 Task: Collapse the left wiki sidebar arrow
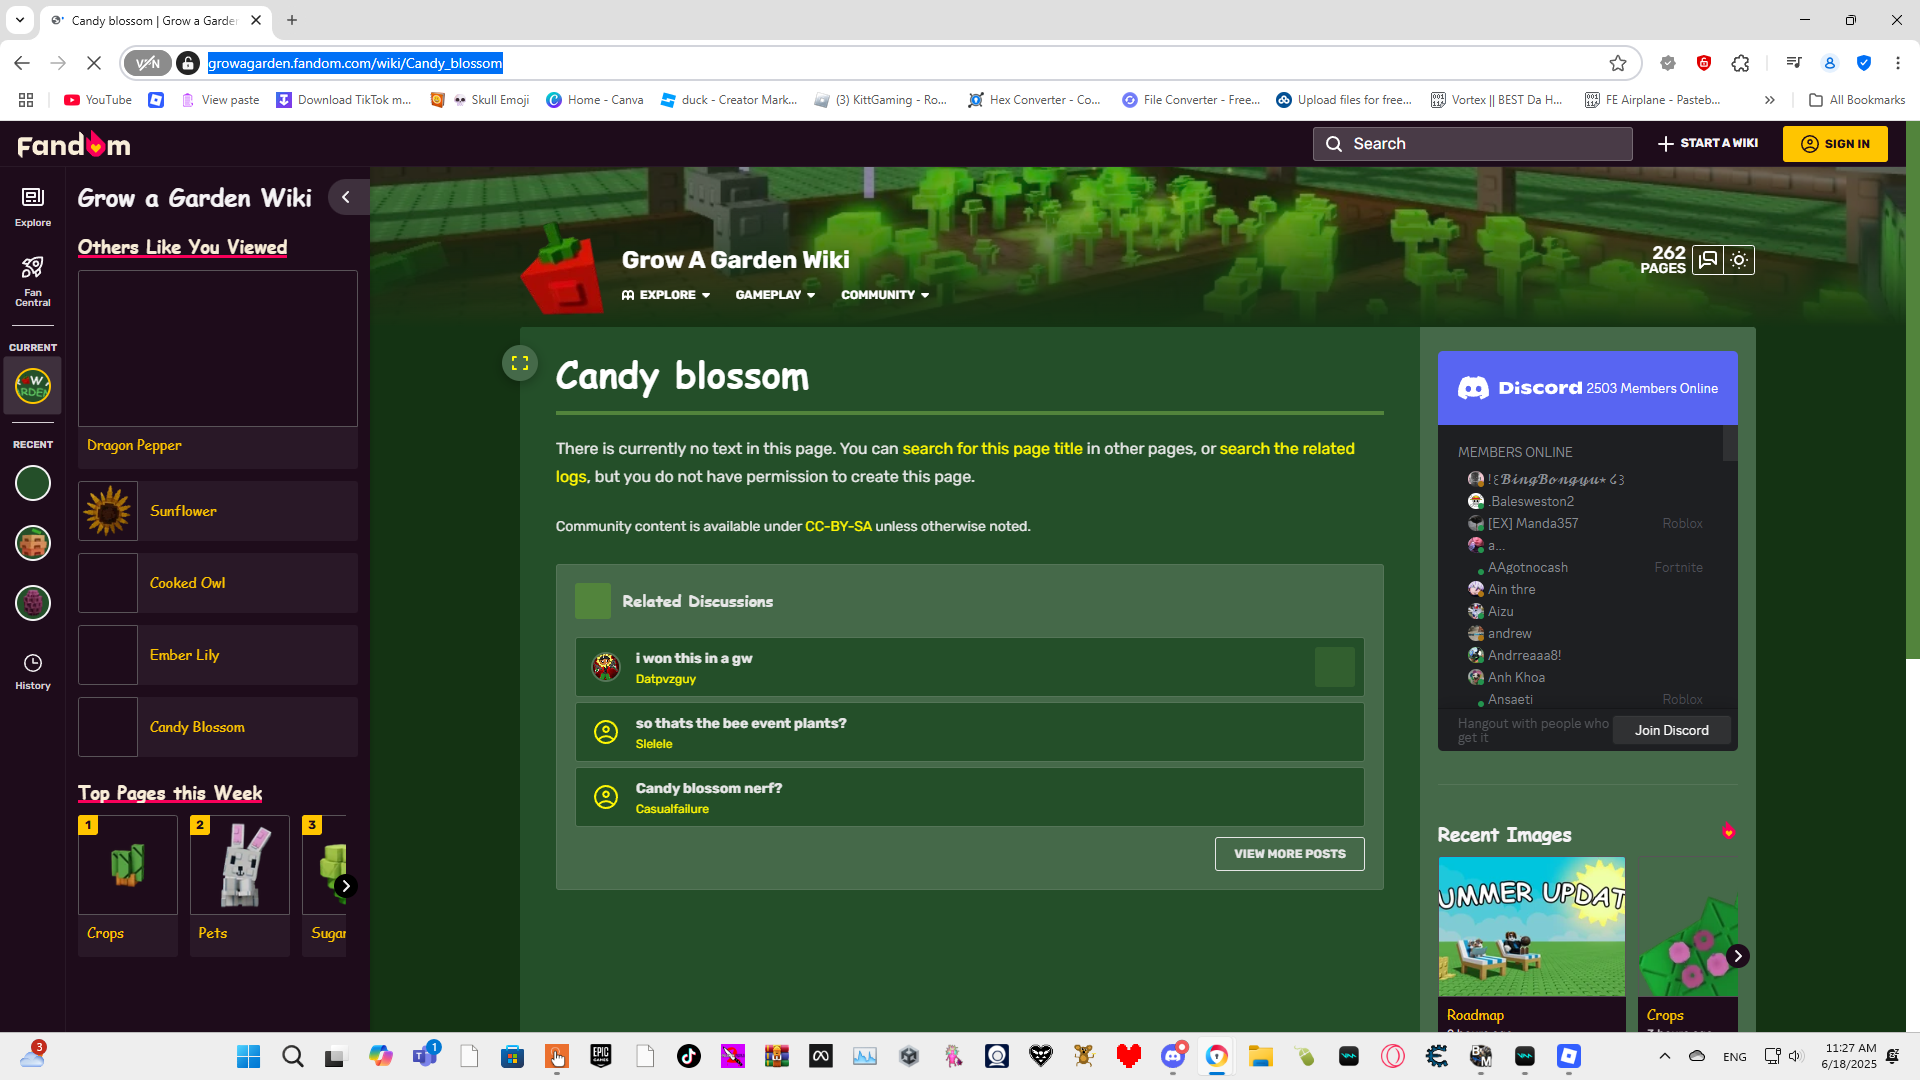[x=346, y=197]
